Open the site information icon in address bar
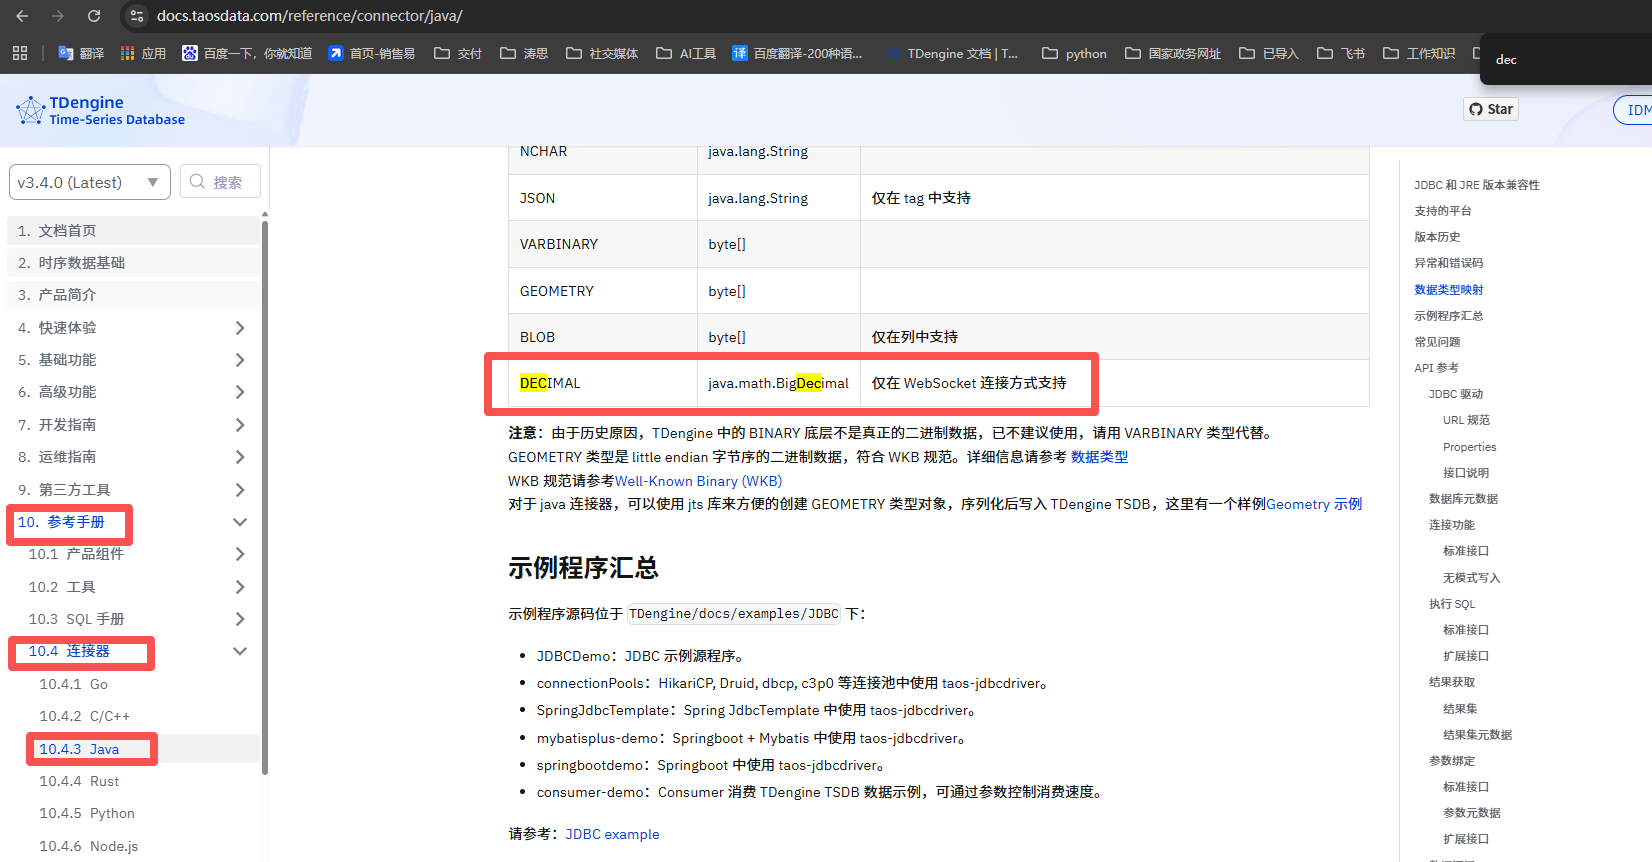The height and width of the screenshot is (862, 1652). pos(137,16)
